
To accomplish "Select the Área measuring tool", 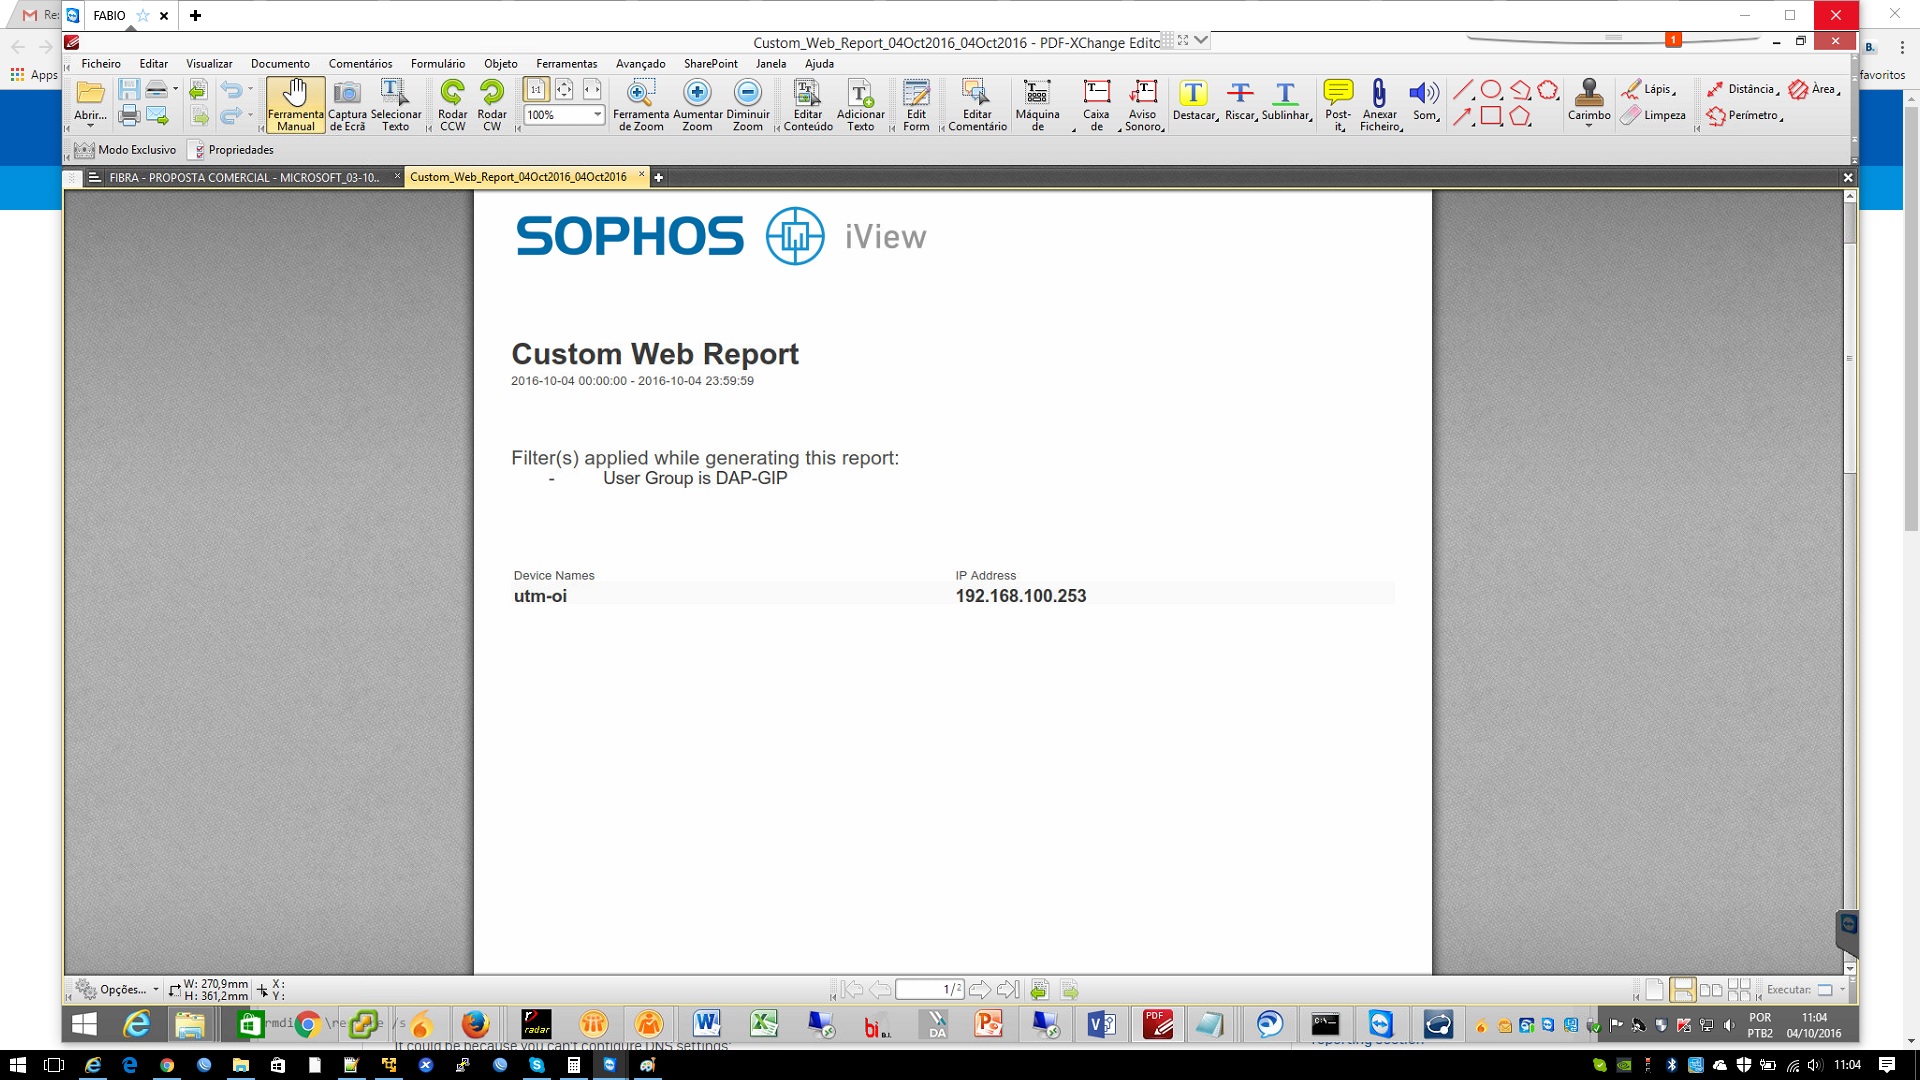I will click(x=1814, y=89).
